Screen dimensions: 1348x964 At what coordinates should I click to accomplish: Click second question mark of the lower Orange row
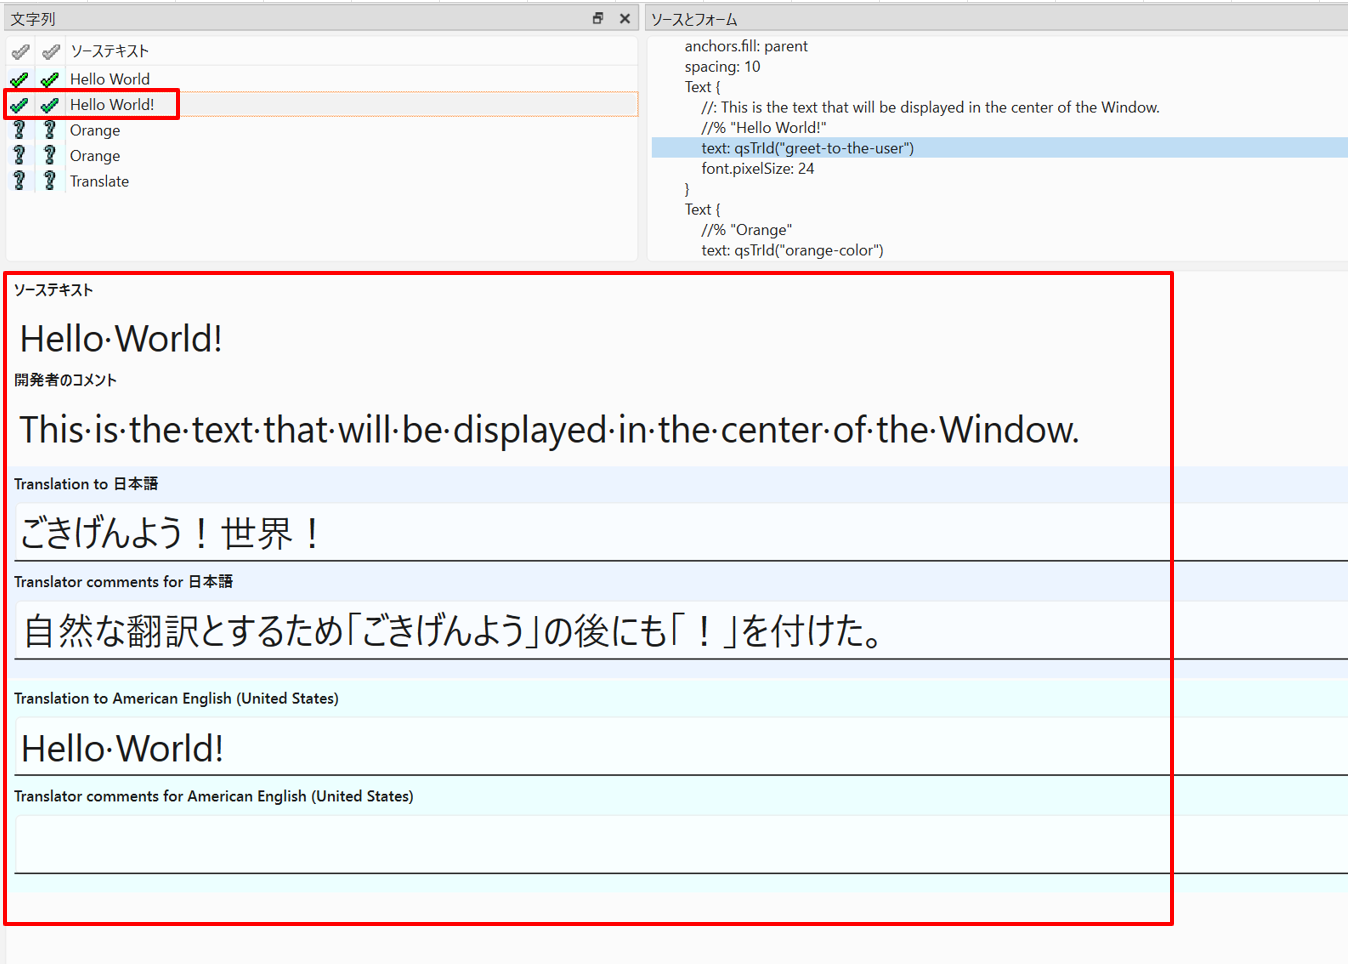point(50,156)
